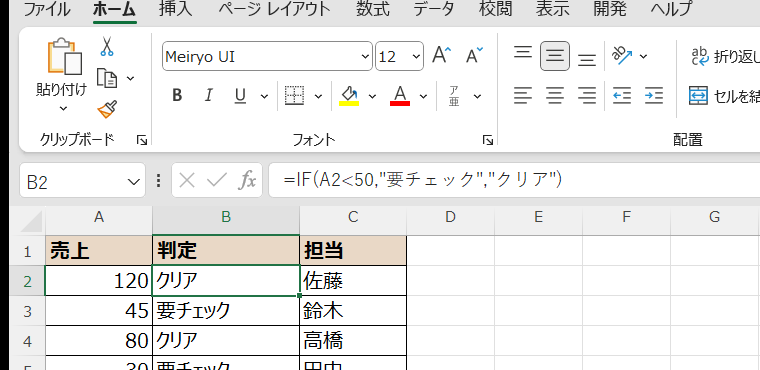Switch to the 数式 tab
The height and width of the screenshot is (370, 760).
373,9
